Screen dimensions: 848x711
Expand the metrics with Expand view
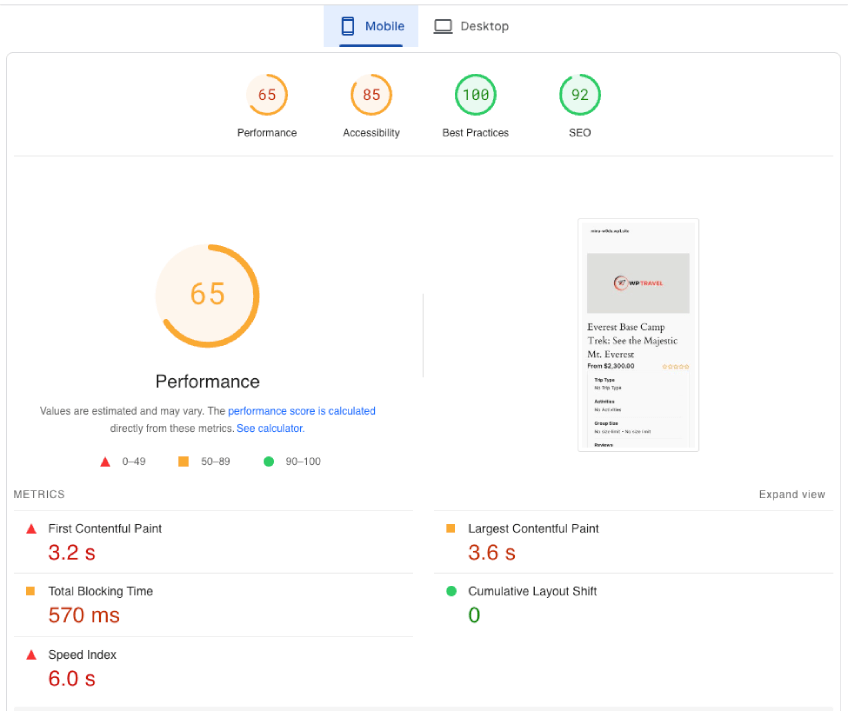pyautogui.click(x=792, y=494)
